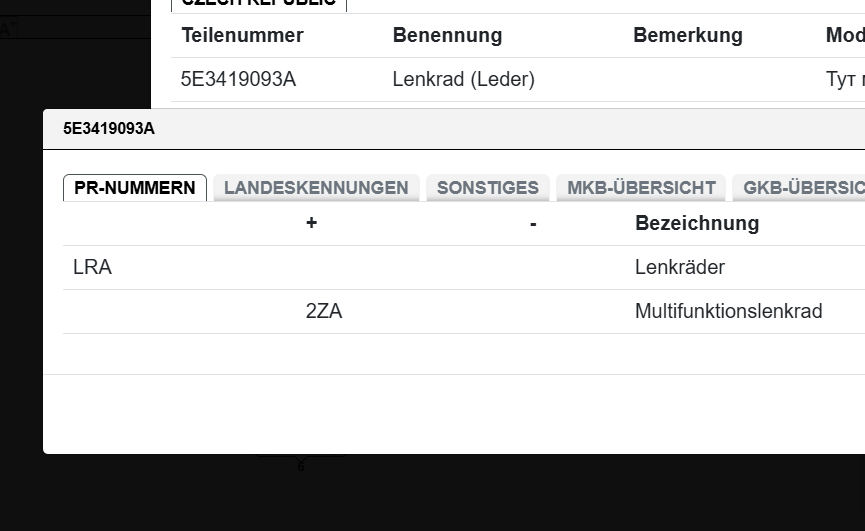Click the Lenkrad (Leder) cell
The image size is (865, 531).
(463, 79)
